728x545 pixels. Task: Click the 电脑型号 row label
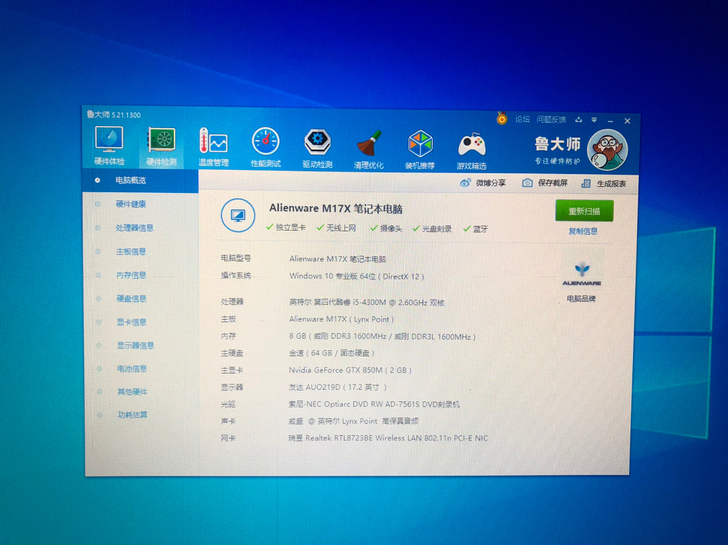(x=236, y=258)
